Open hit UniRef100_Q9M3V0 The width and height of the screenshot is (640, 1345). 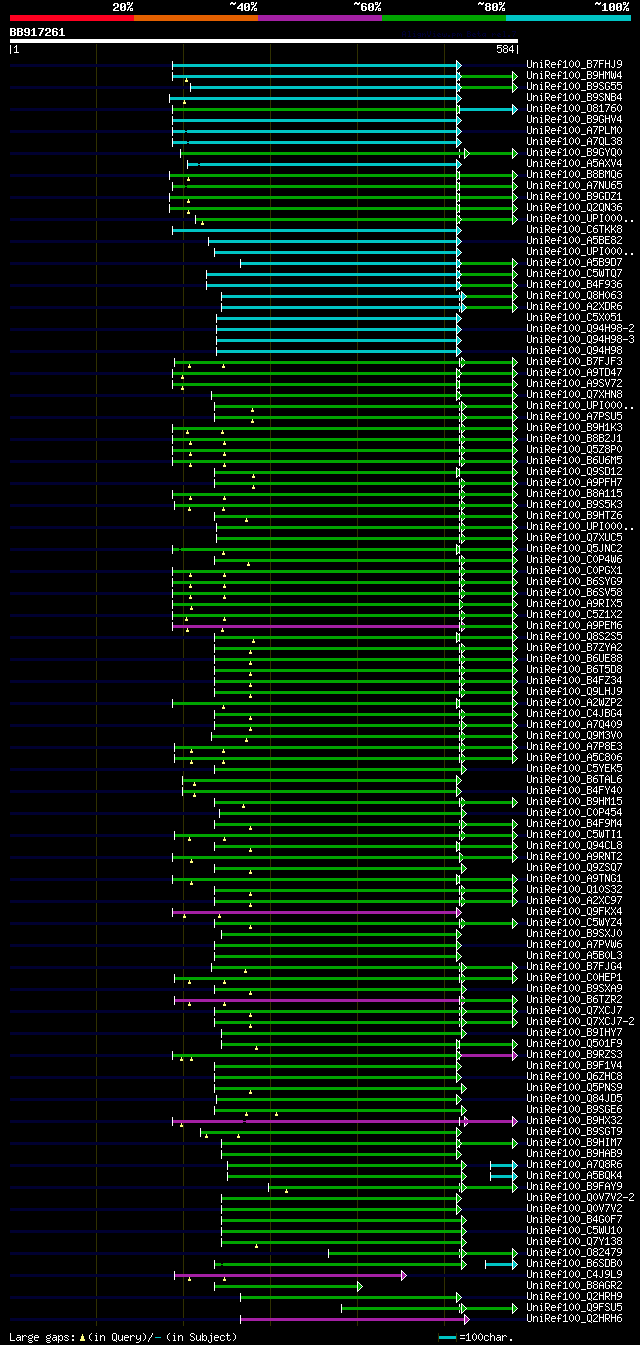coord(574,735)
